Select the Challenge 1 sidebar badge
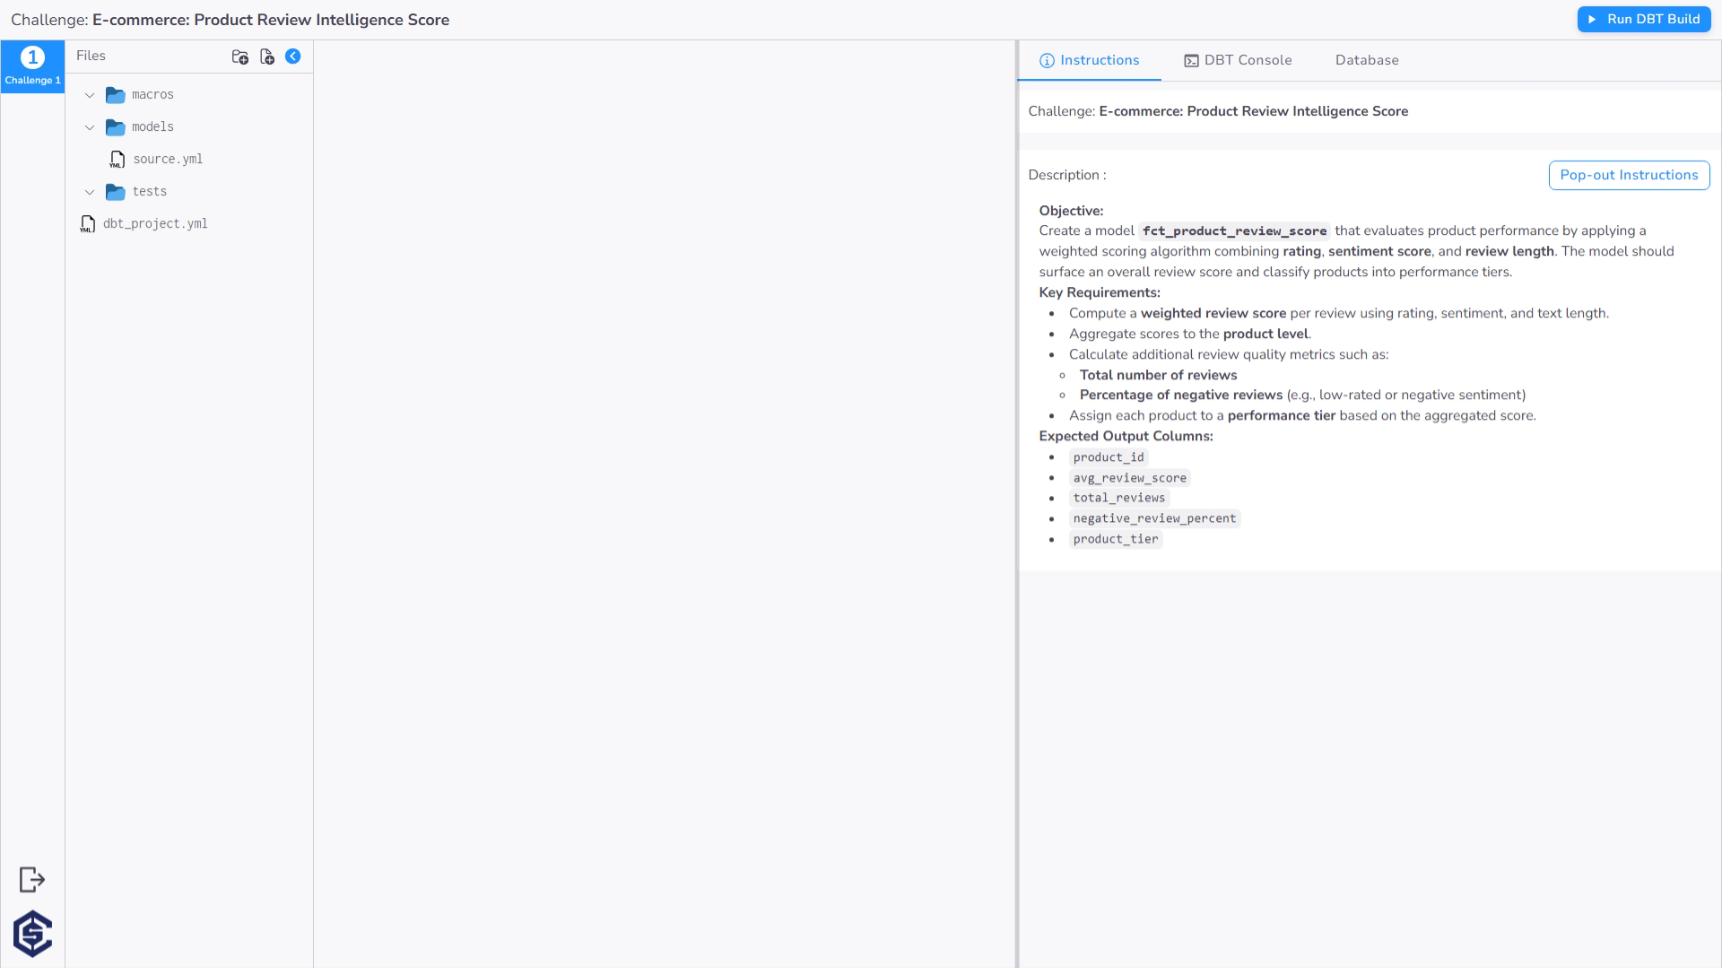 (32, 66)
